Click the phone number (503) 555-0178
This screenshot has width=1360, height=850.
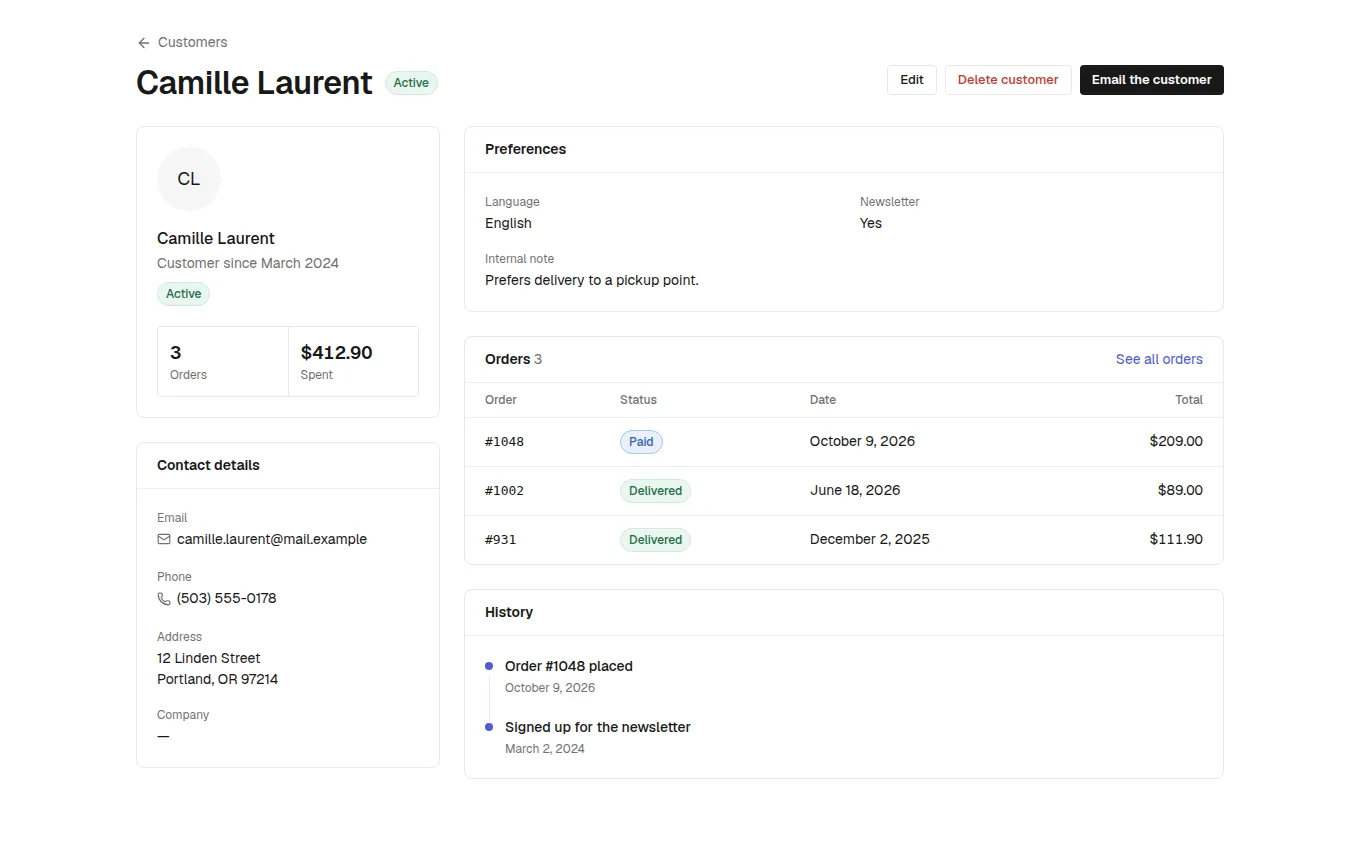[226, 598]
